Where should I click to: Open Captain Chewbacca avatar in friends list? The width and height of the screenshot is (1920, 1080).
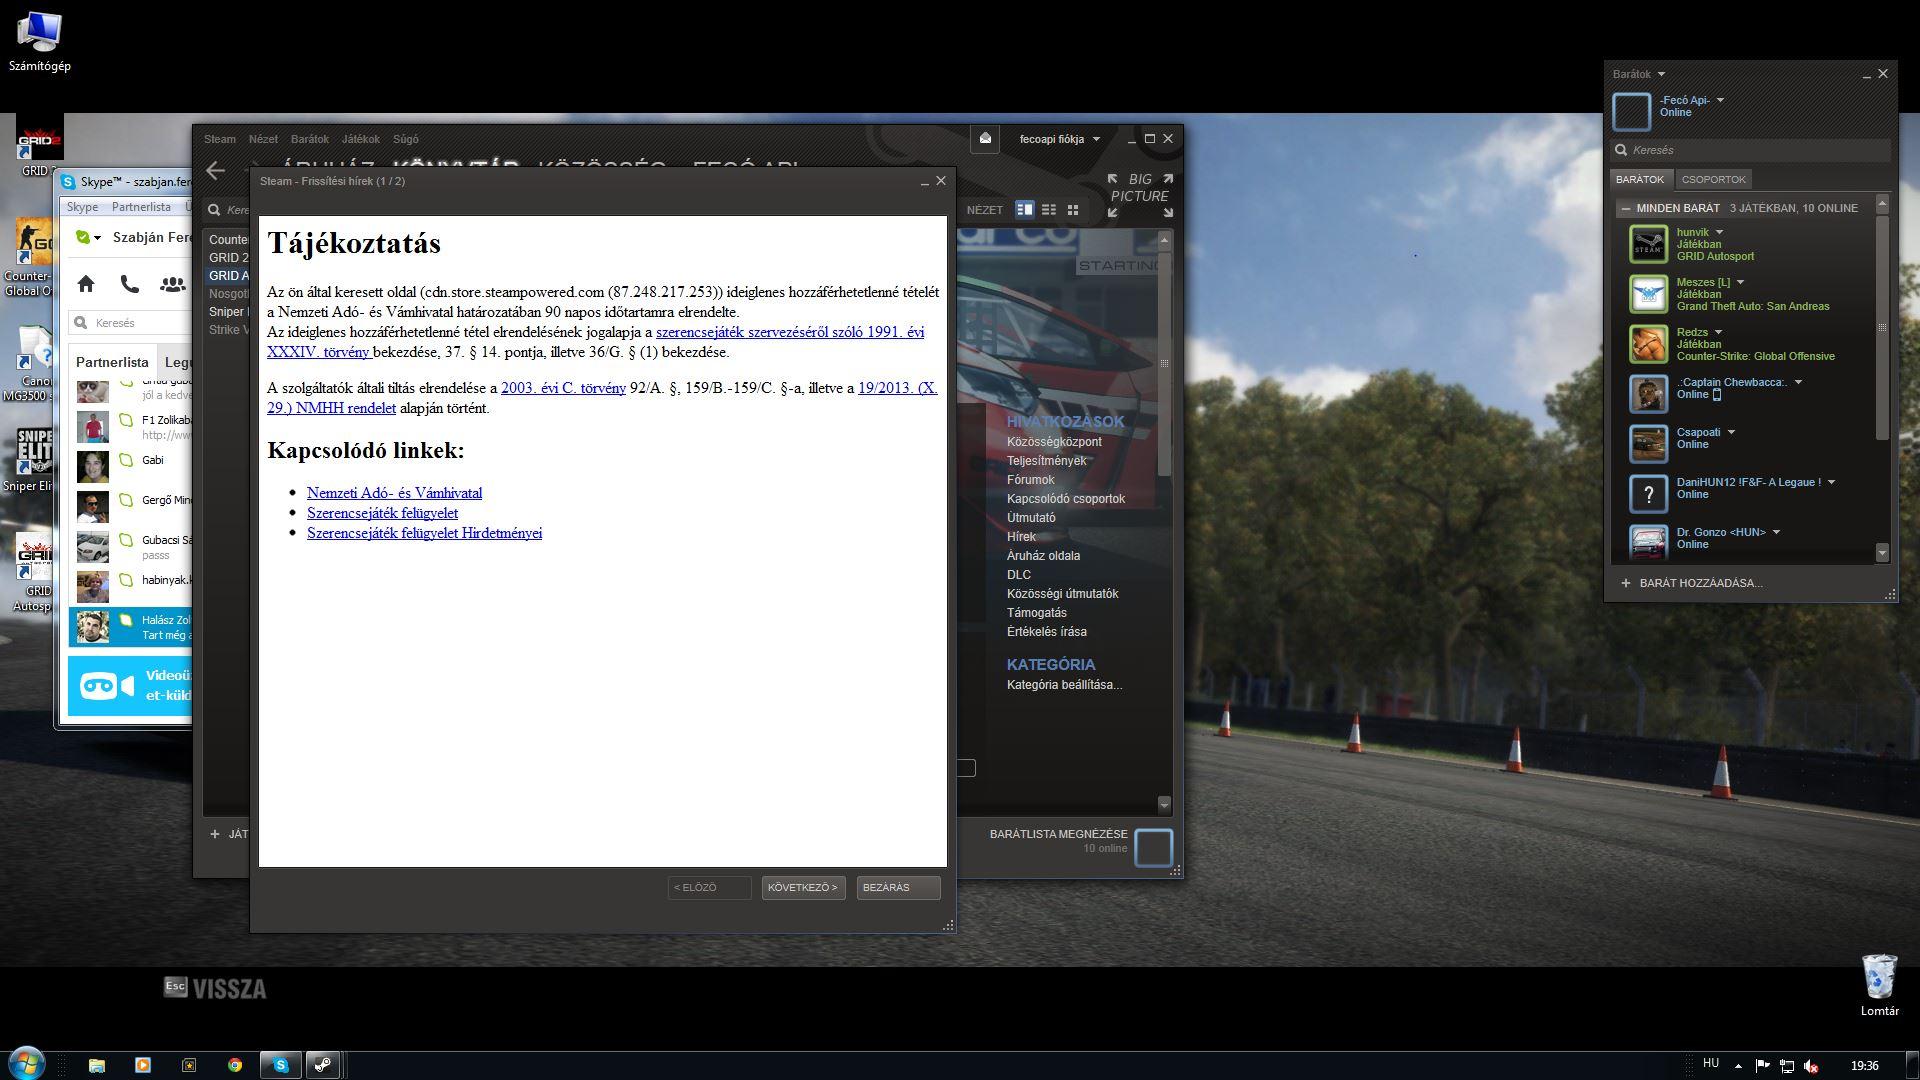tap(1648, 394)
